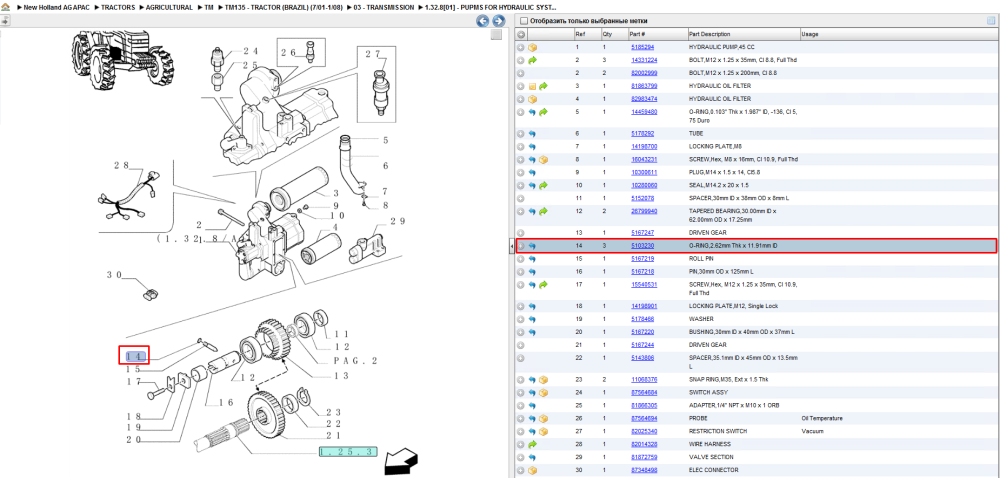Image resolution: width=1000 pixels, height=478 pixels.
Task: Open 'New Holland AG APAC' breadcrumb
Action: 56,8
